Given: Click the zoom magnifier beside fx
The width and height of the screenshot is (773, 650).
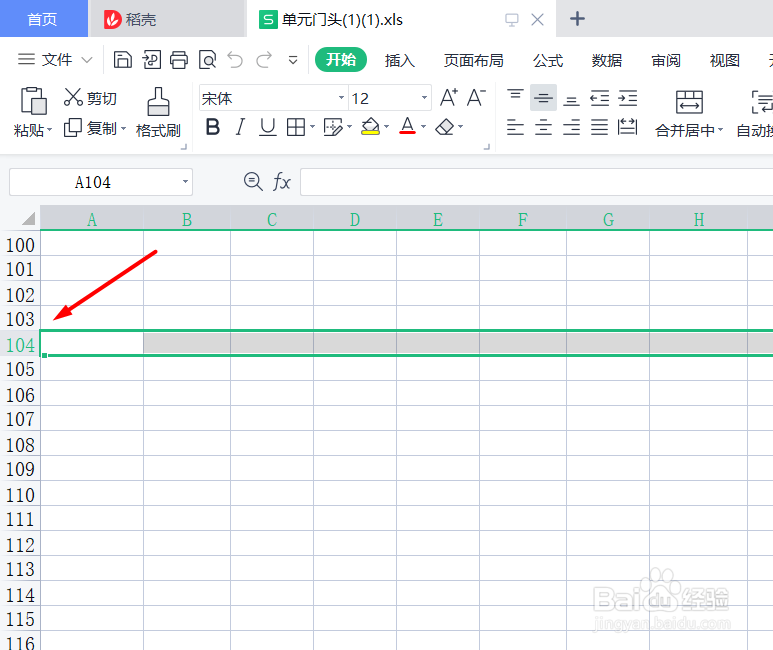Looking at the screenshot, I should click(x=253, y=181).
